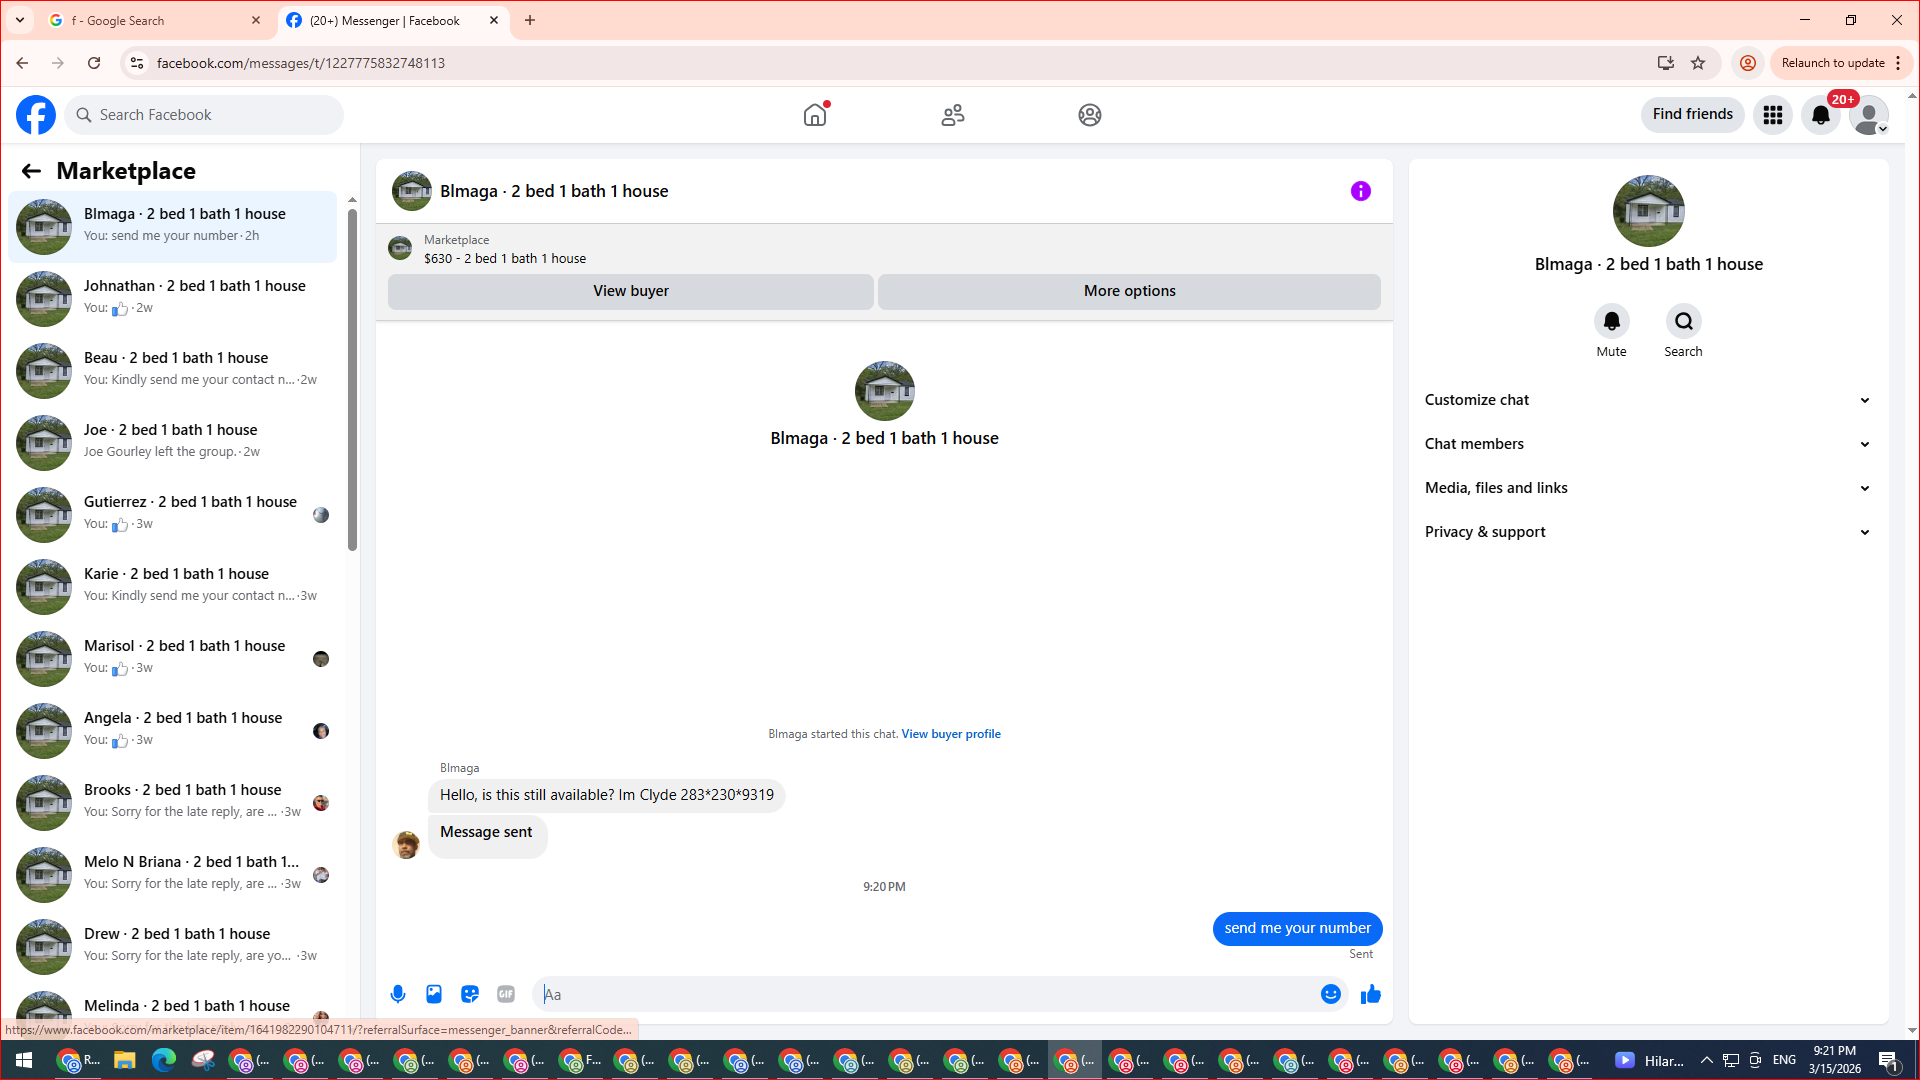Open Chrome tab search dropdown
The height and width of the screenshot is (1080, 1920).
pyautogui.click(x=20, y=20)
